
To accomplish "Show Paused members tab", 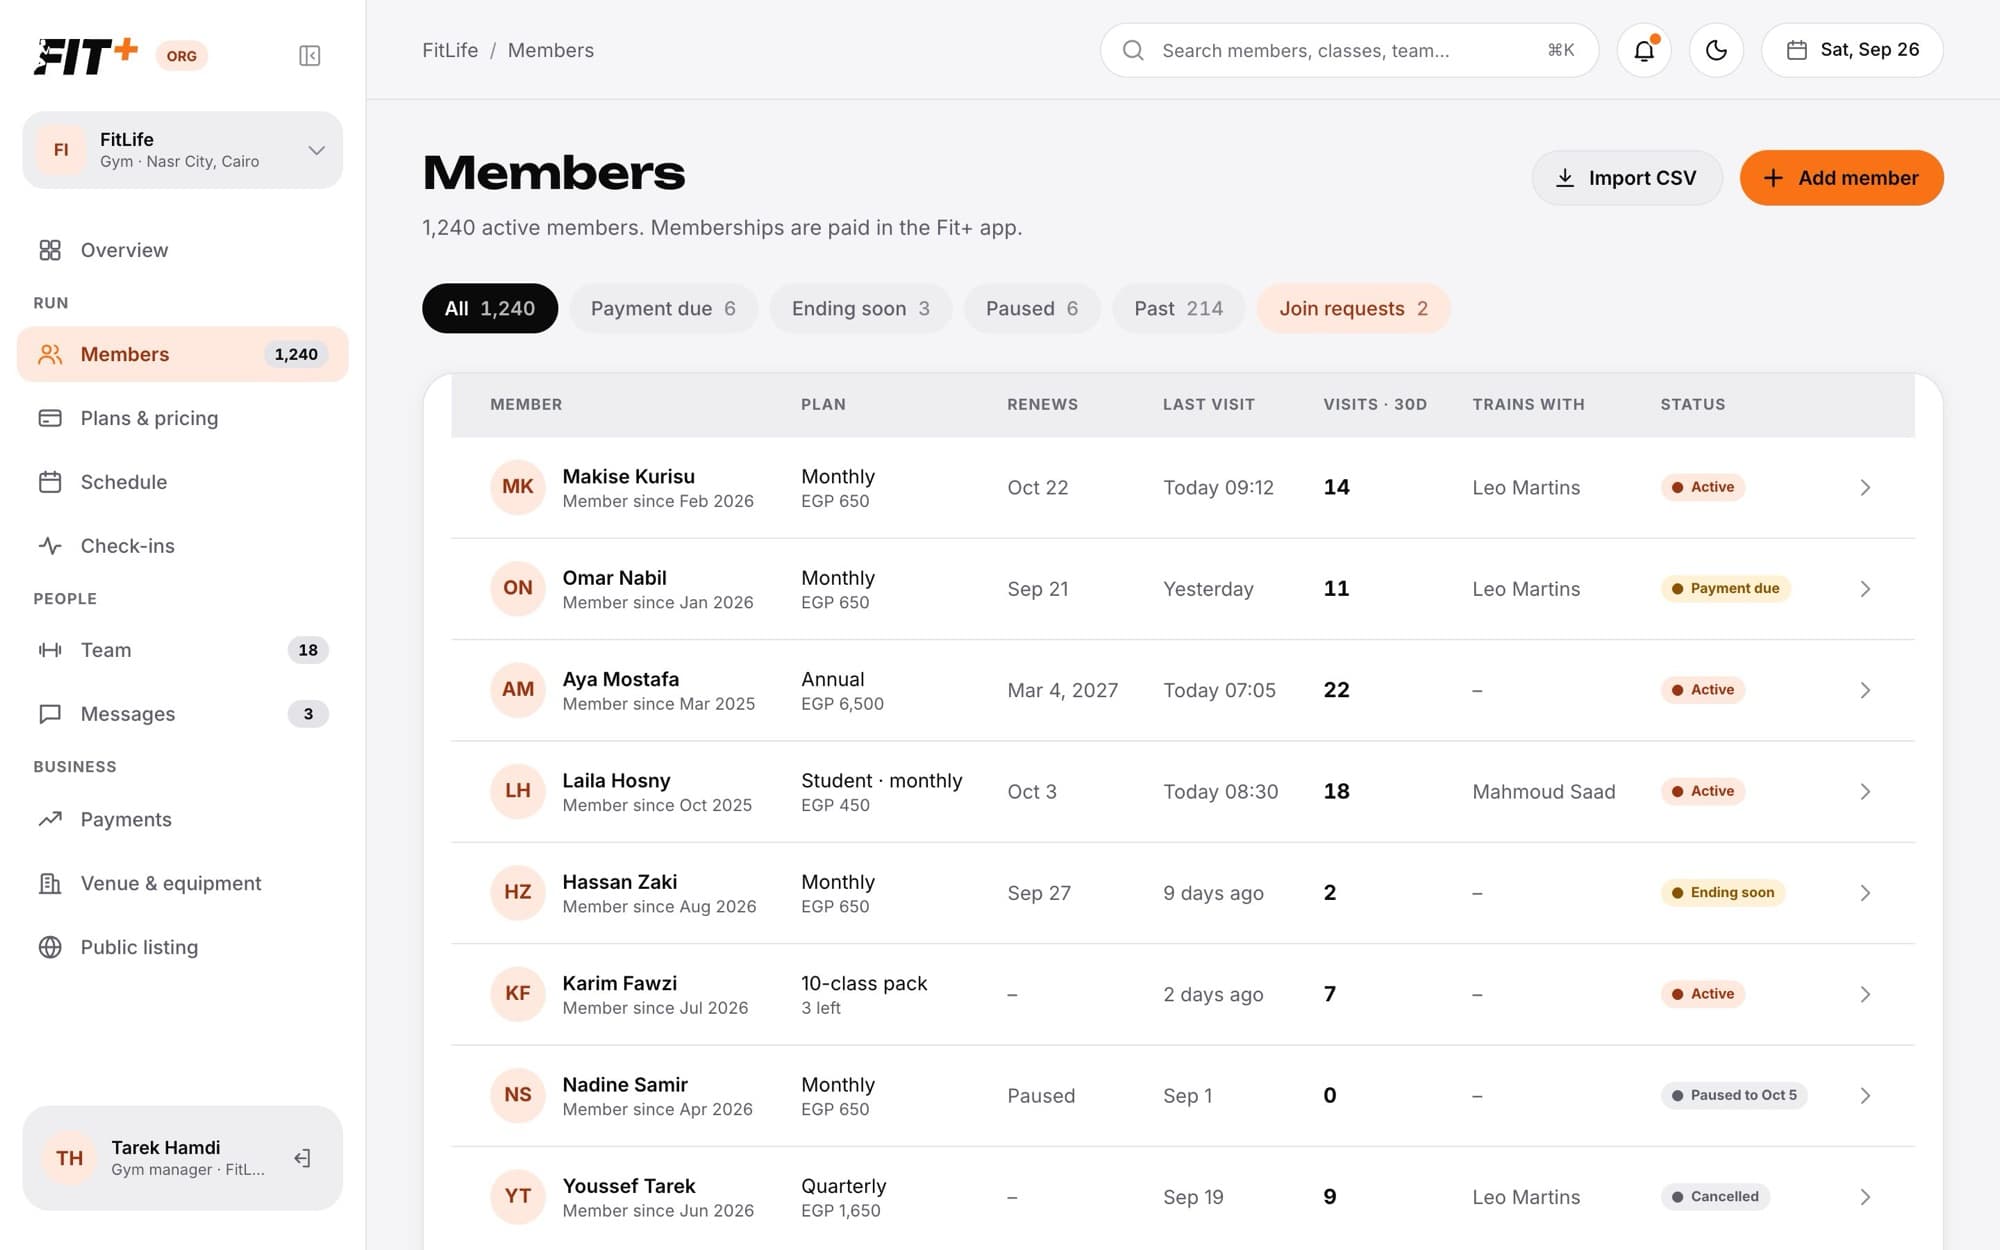I will (x=1032, y=308).
